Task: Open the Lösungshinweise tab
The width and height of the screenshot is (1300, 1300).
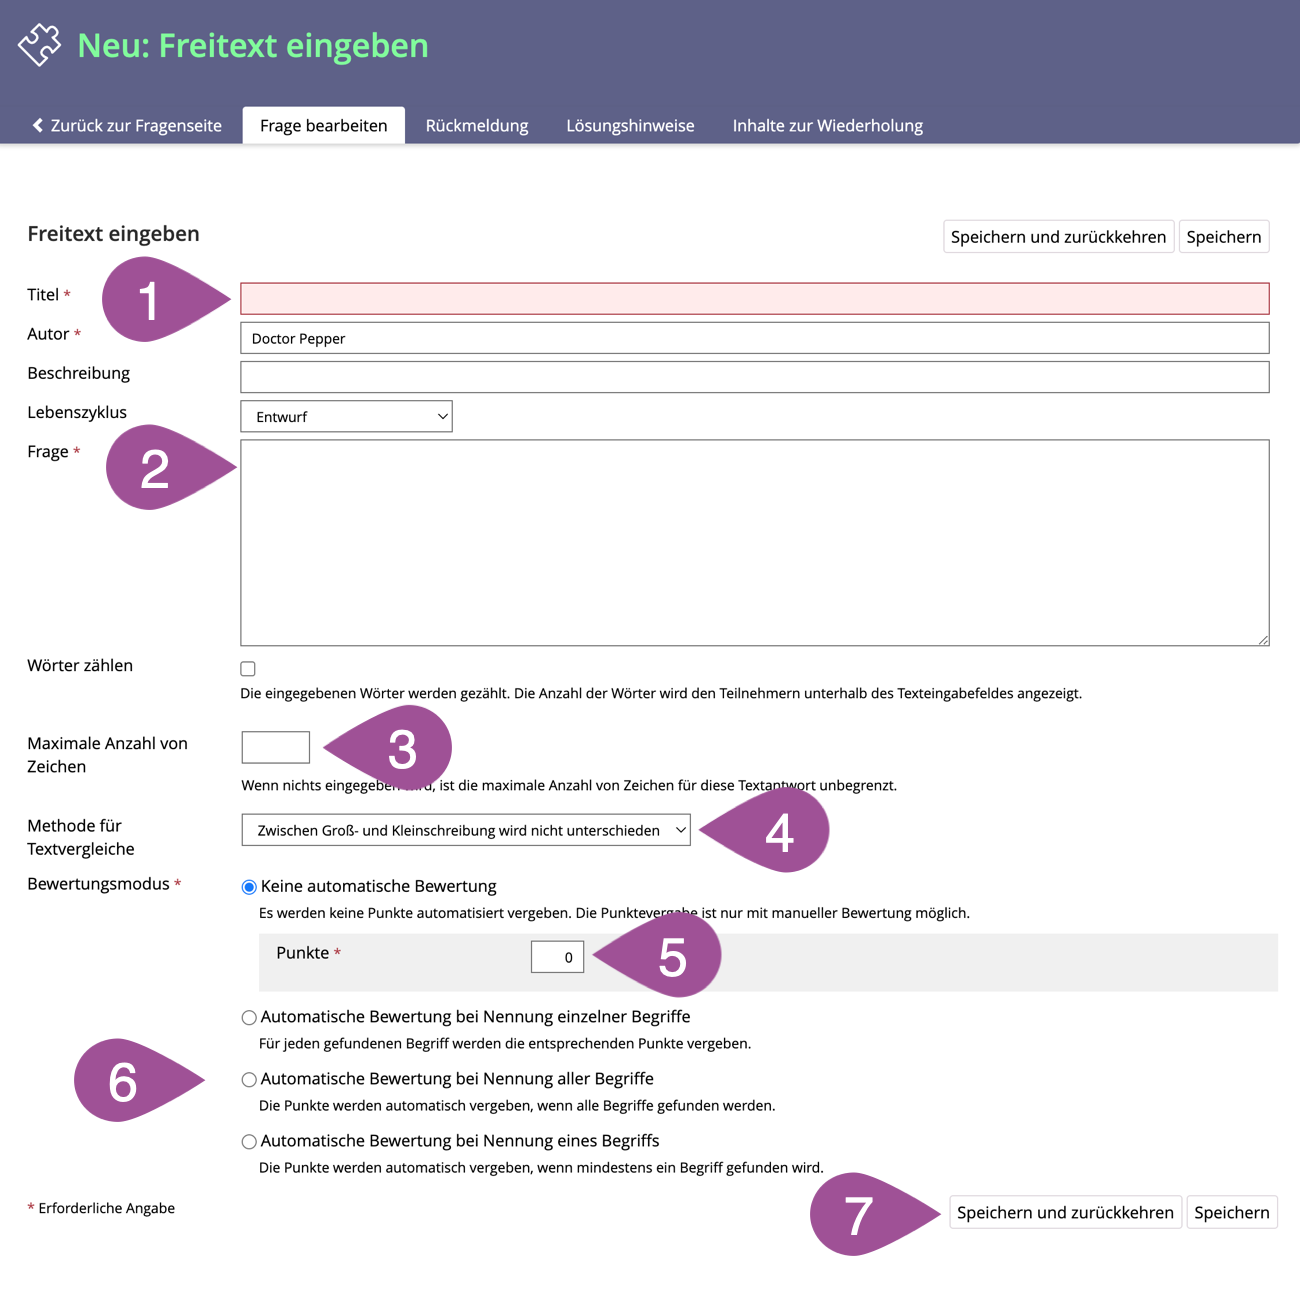Action: point(630,126)
